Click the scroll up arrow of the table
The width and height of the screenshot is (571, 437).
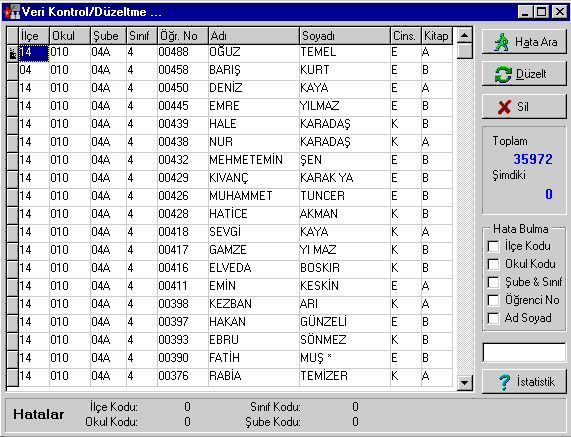464,35
